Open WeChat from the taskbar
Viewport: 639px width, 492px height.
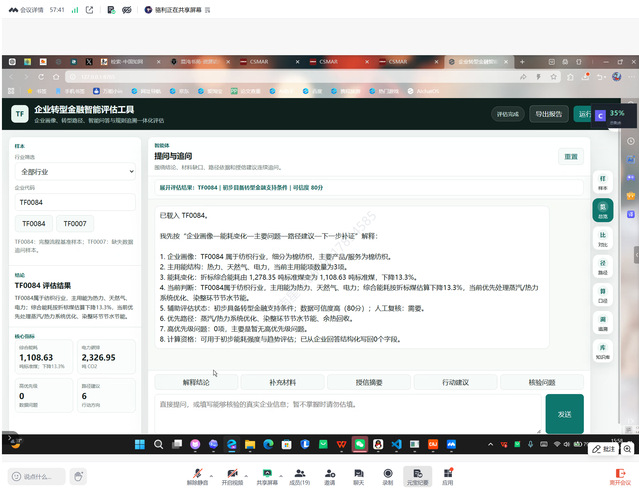tap(360, 444)
